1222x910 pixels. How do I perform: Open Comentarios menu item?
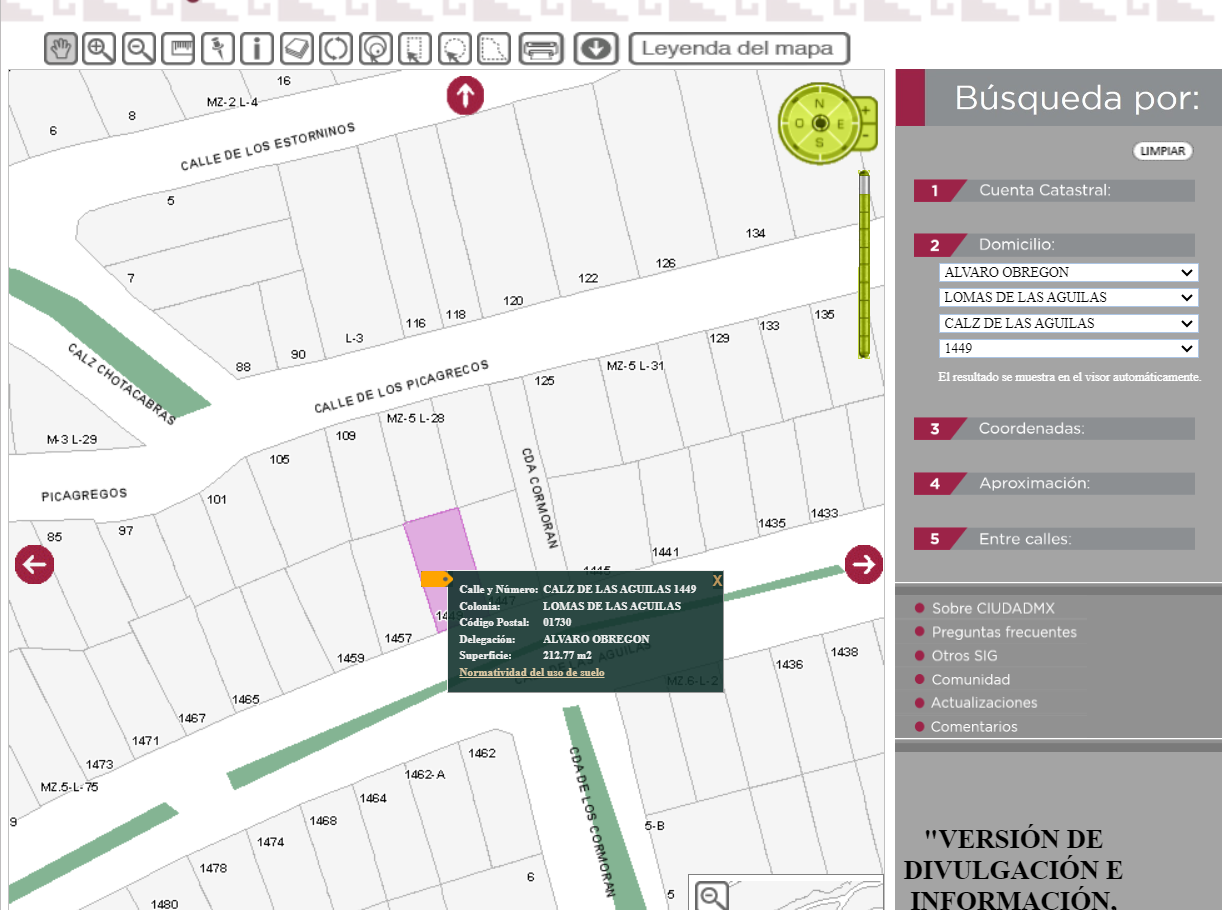(x=974, y=727)
